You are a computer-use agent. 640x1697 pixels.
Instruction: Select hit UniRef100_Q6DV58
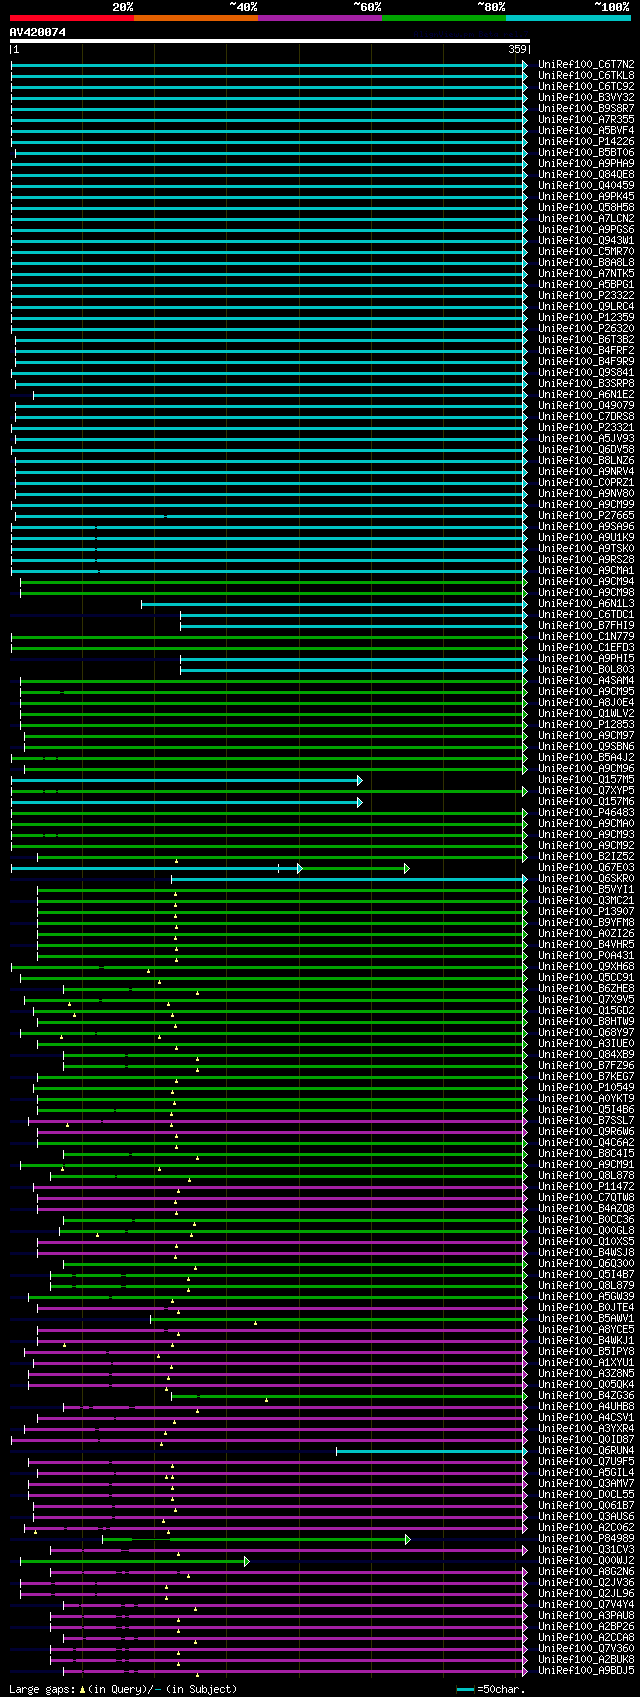pos(586,449)
